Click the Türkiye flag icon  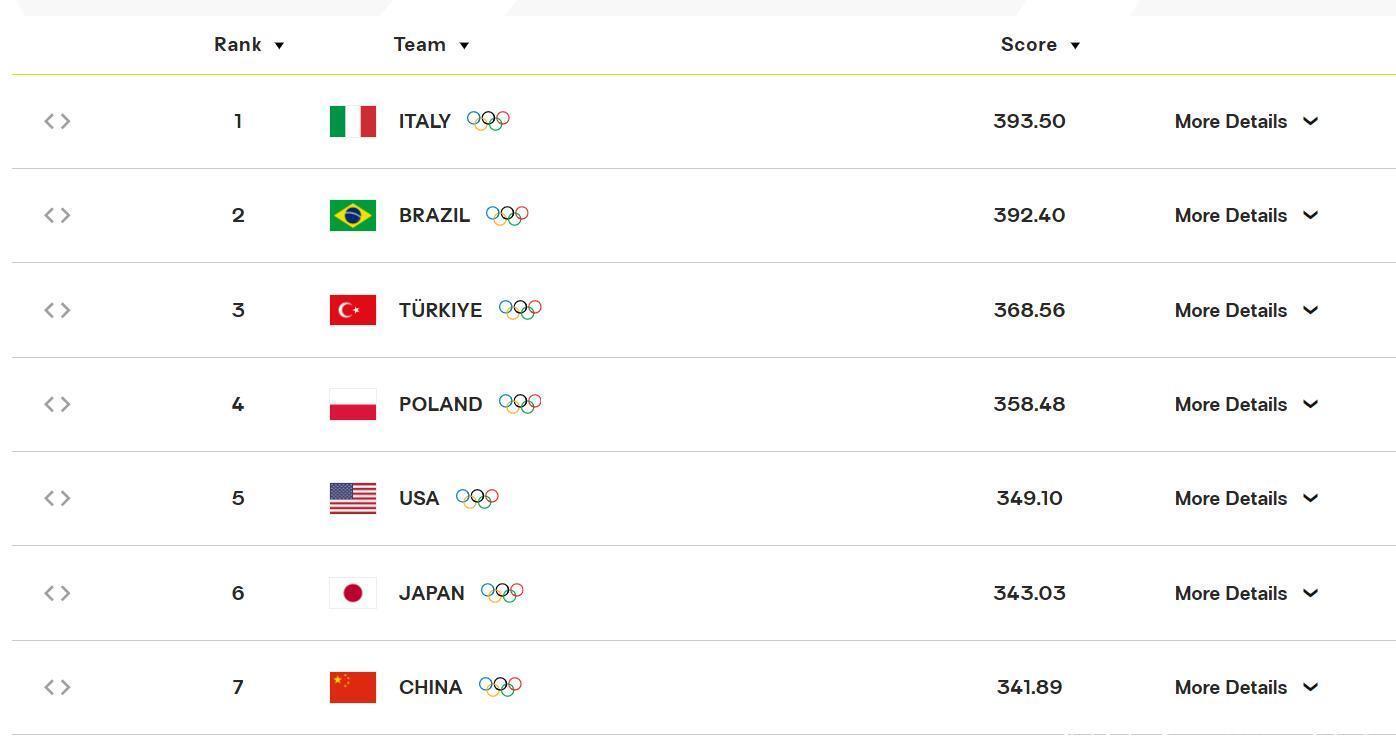[352, 310]
